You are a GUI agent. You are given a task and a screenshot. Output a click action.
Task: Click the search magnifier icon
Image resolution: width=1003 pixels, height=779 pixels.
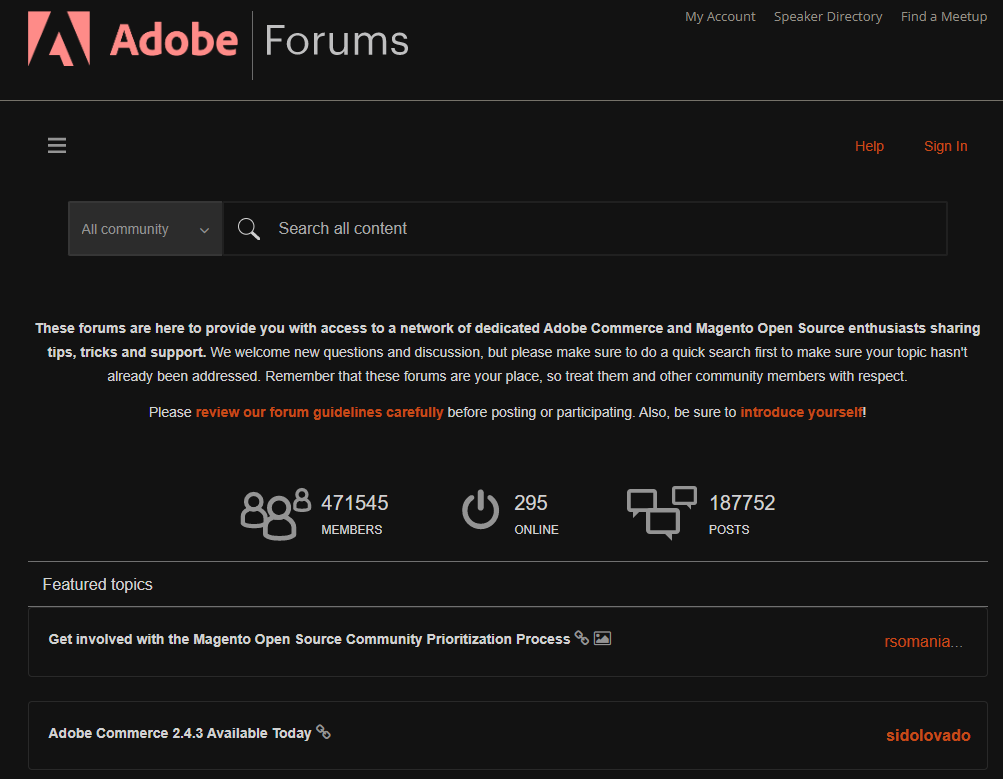(248, 228)
